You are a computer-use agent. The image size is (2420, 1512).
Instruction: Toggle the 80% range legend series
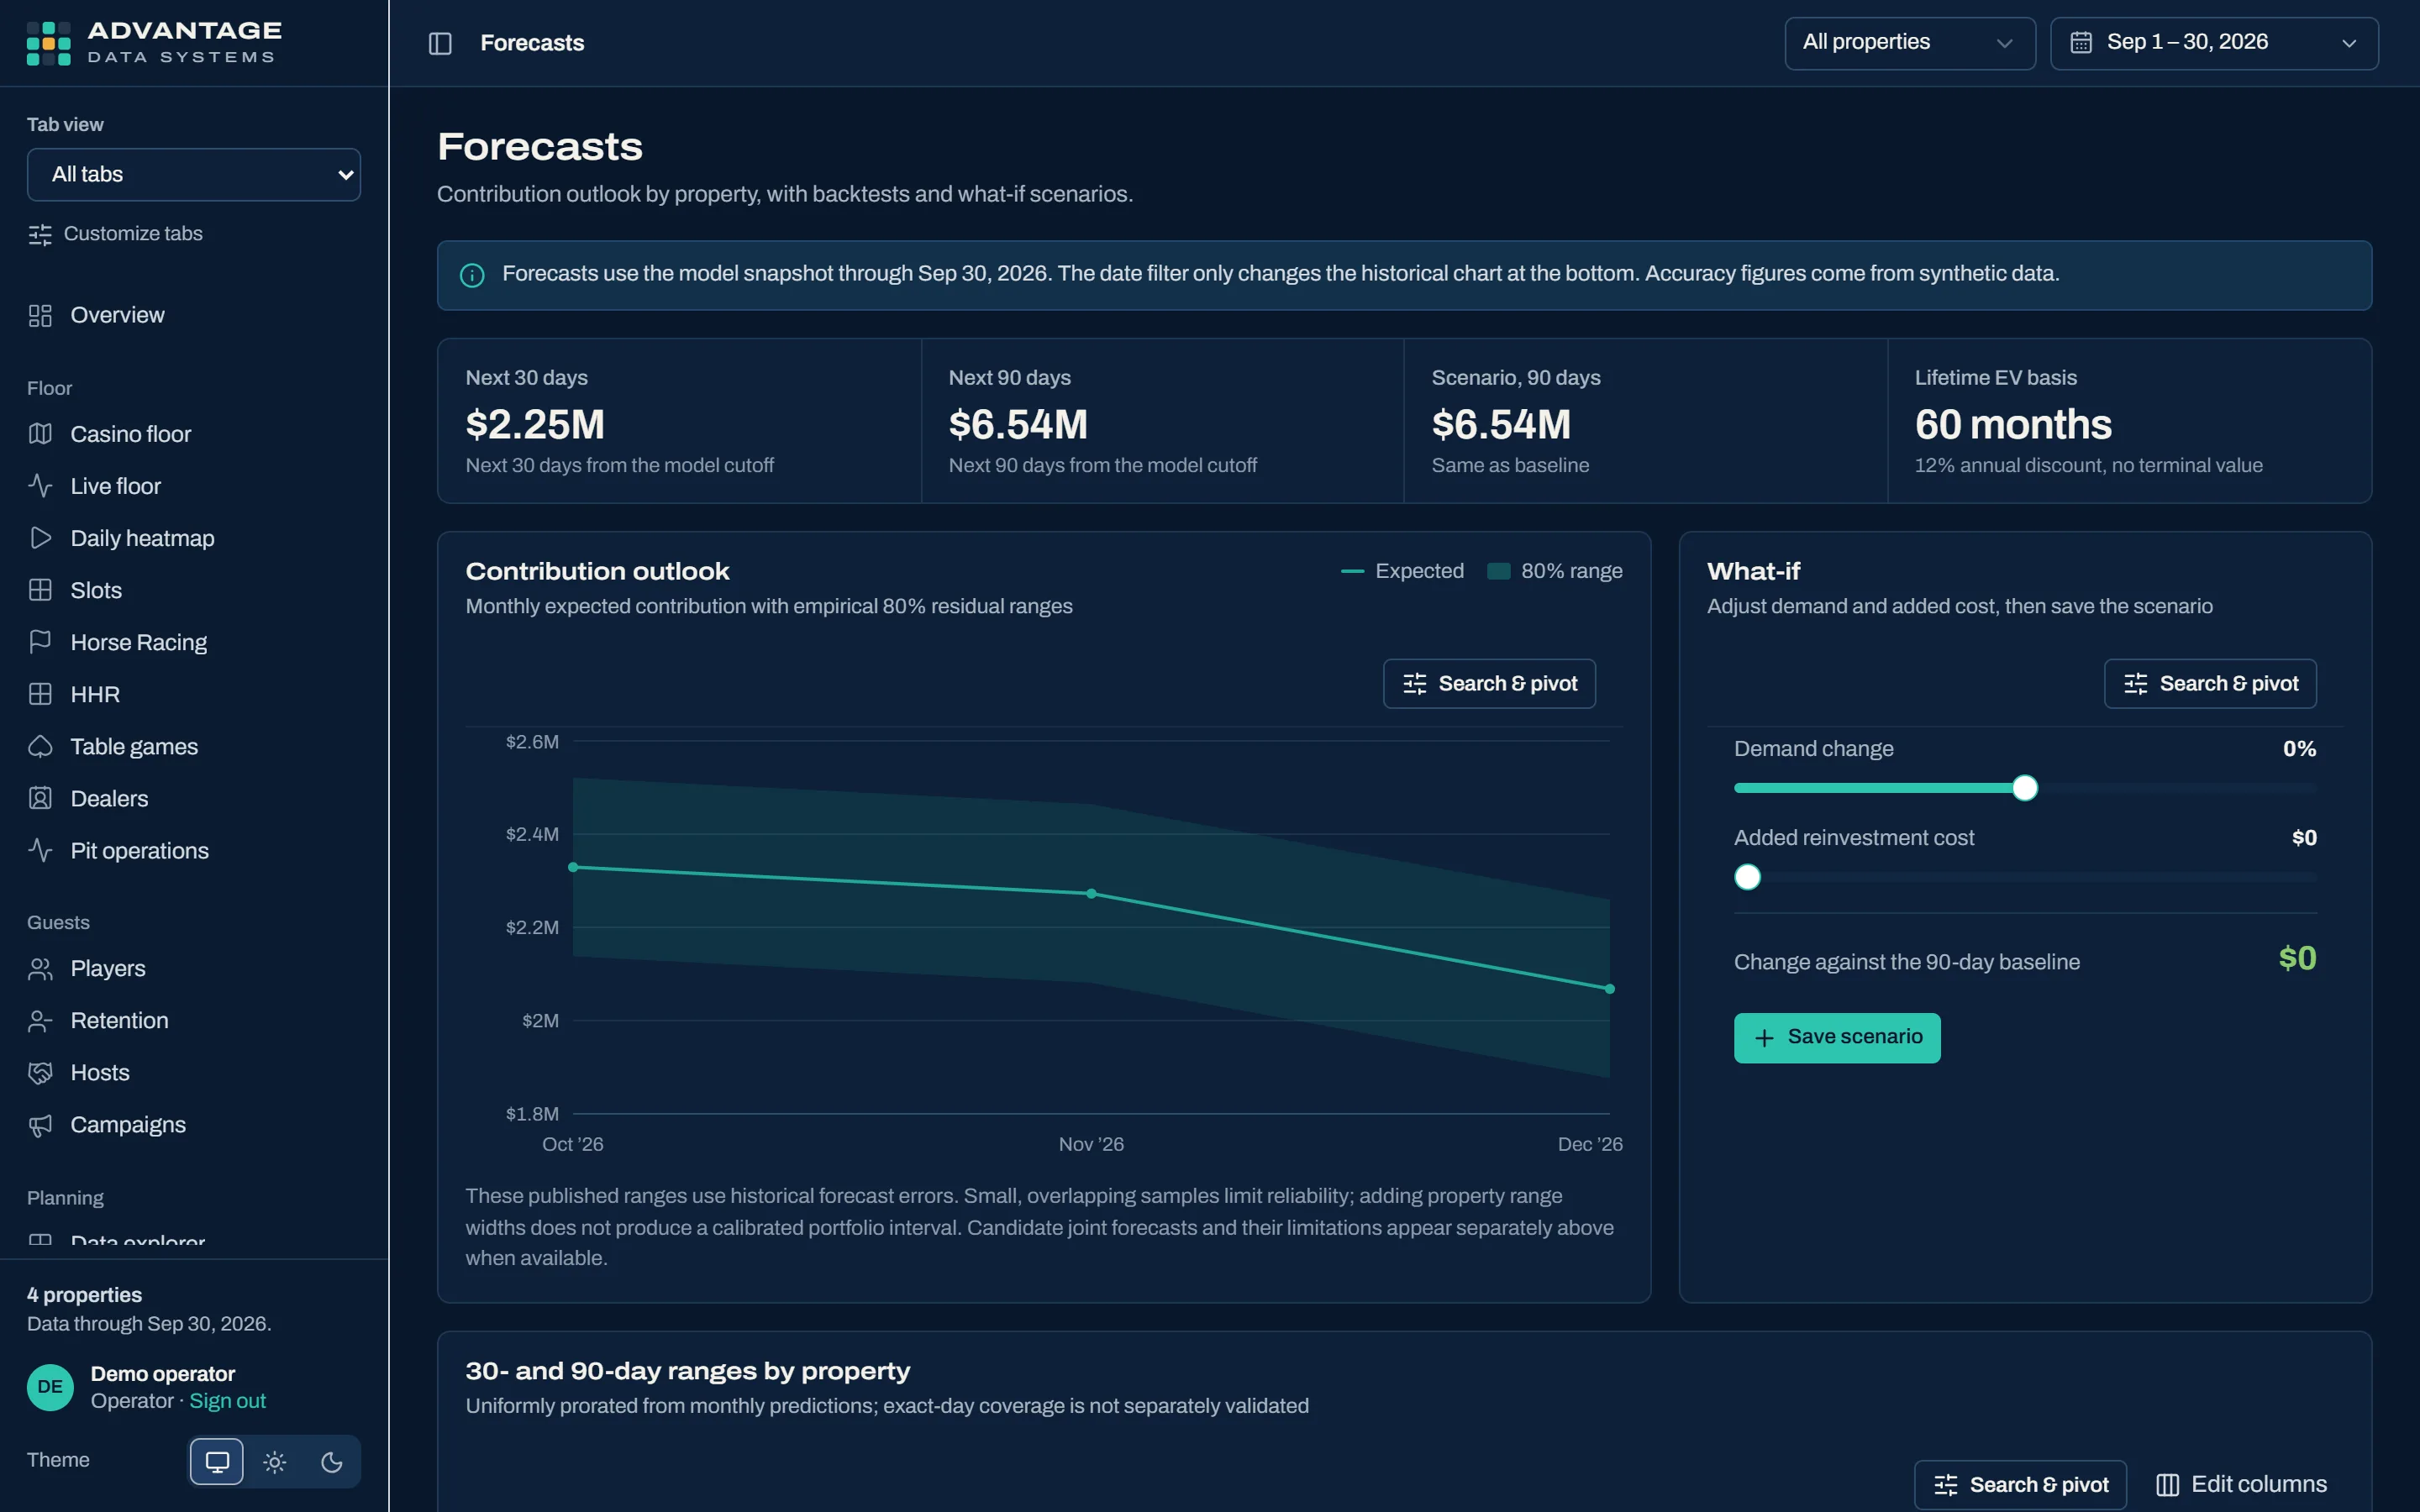[1555, 571]
